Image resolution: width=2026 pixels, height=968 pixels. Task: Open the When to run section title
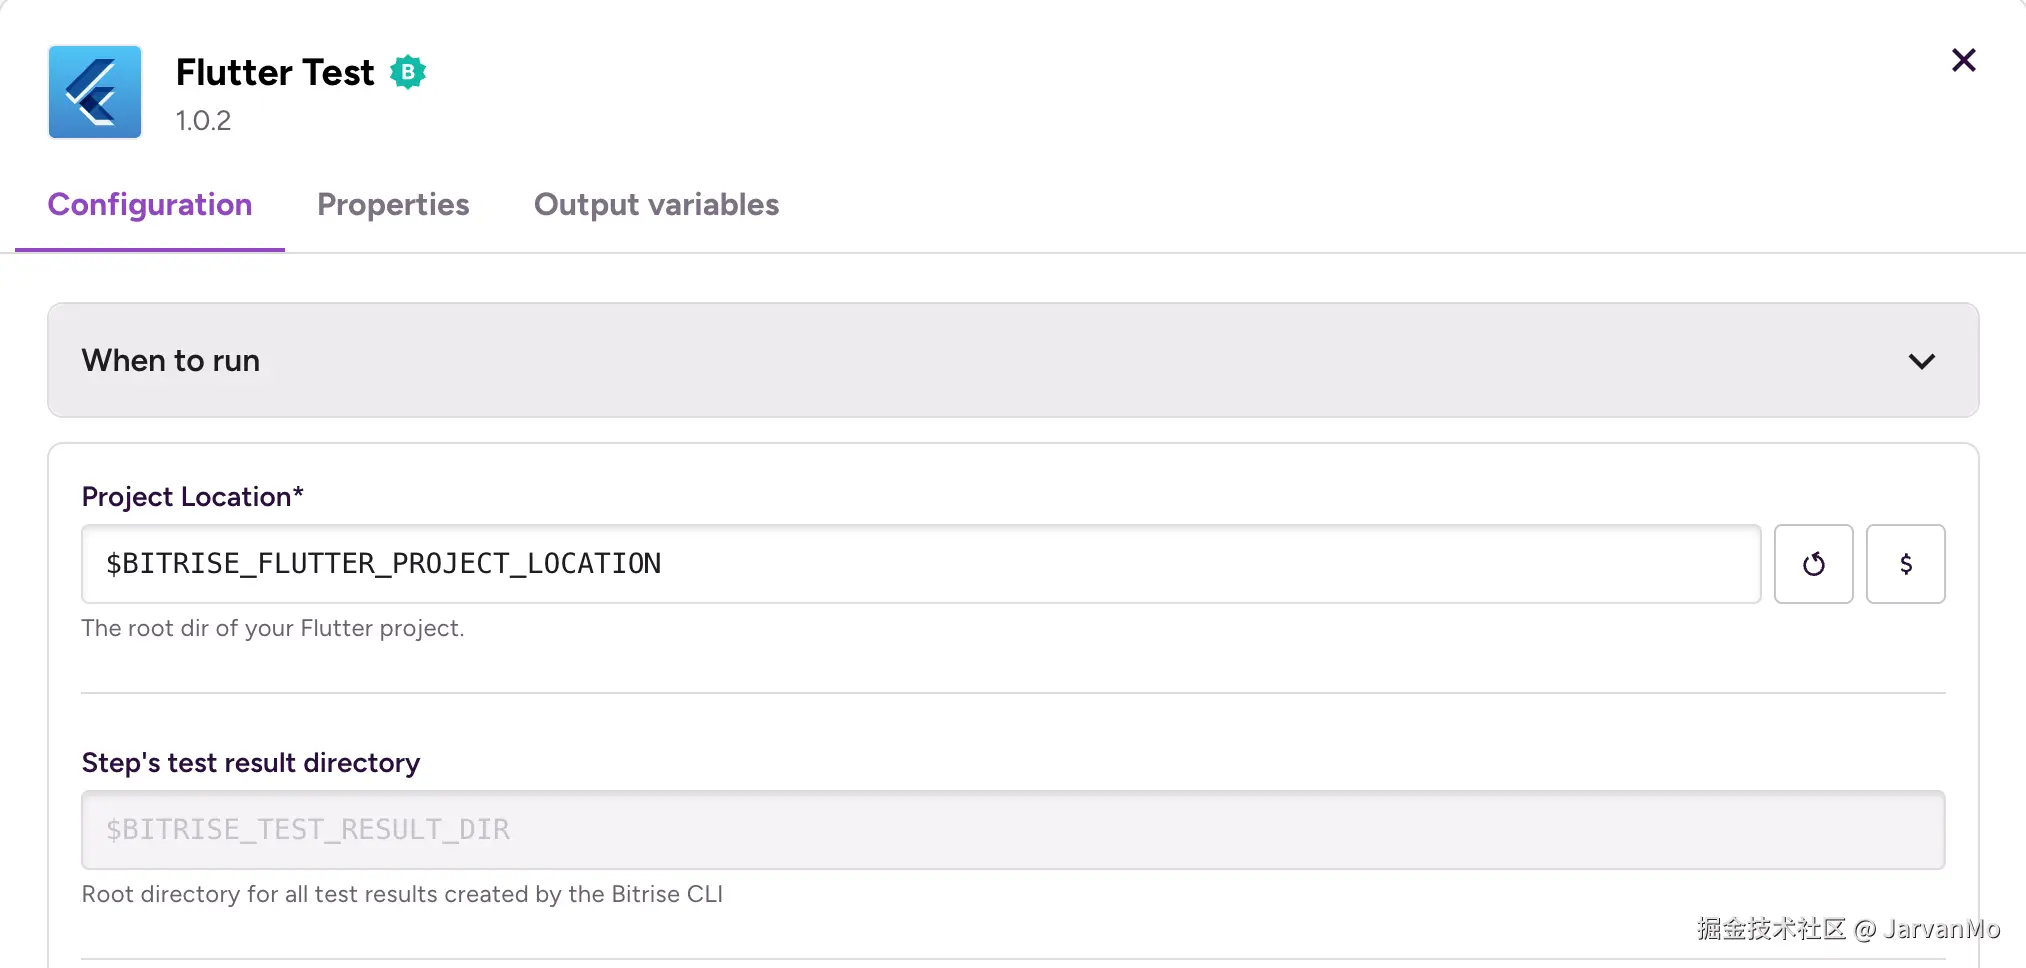tap(171, 361)
